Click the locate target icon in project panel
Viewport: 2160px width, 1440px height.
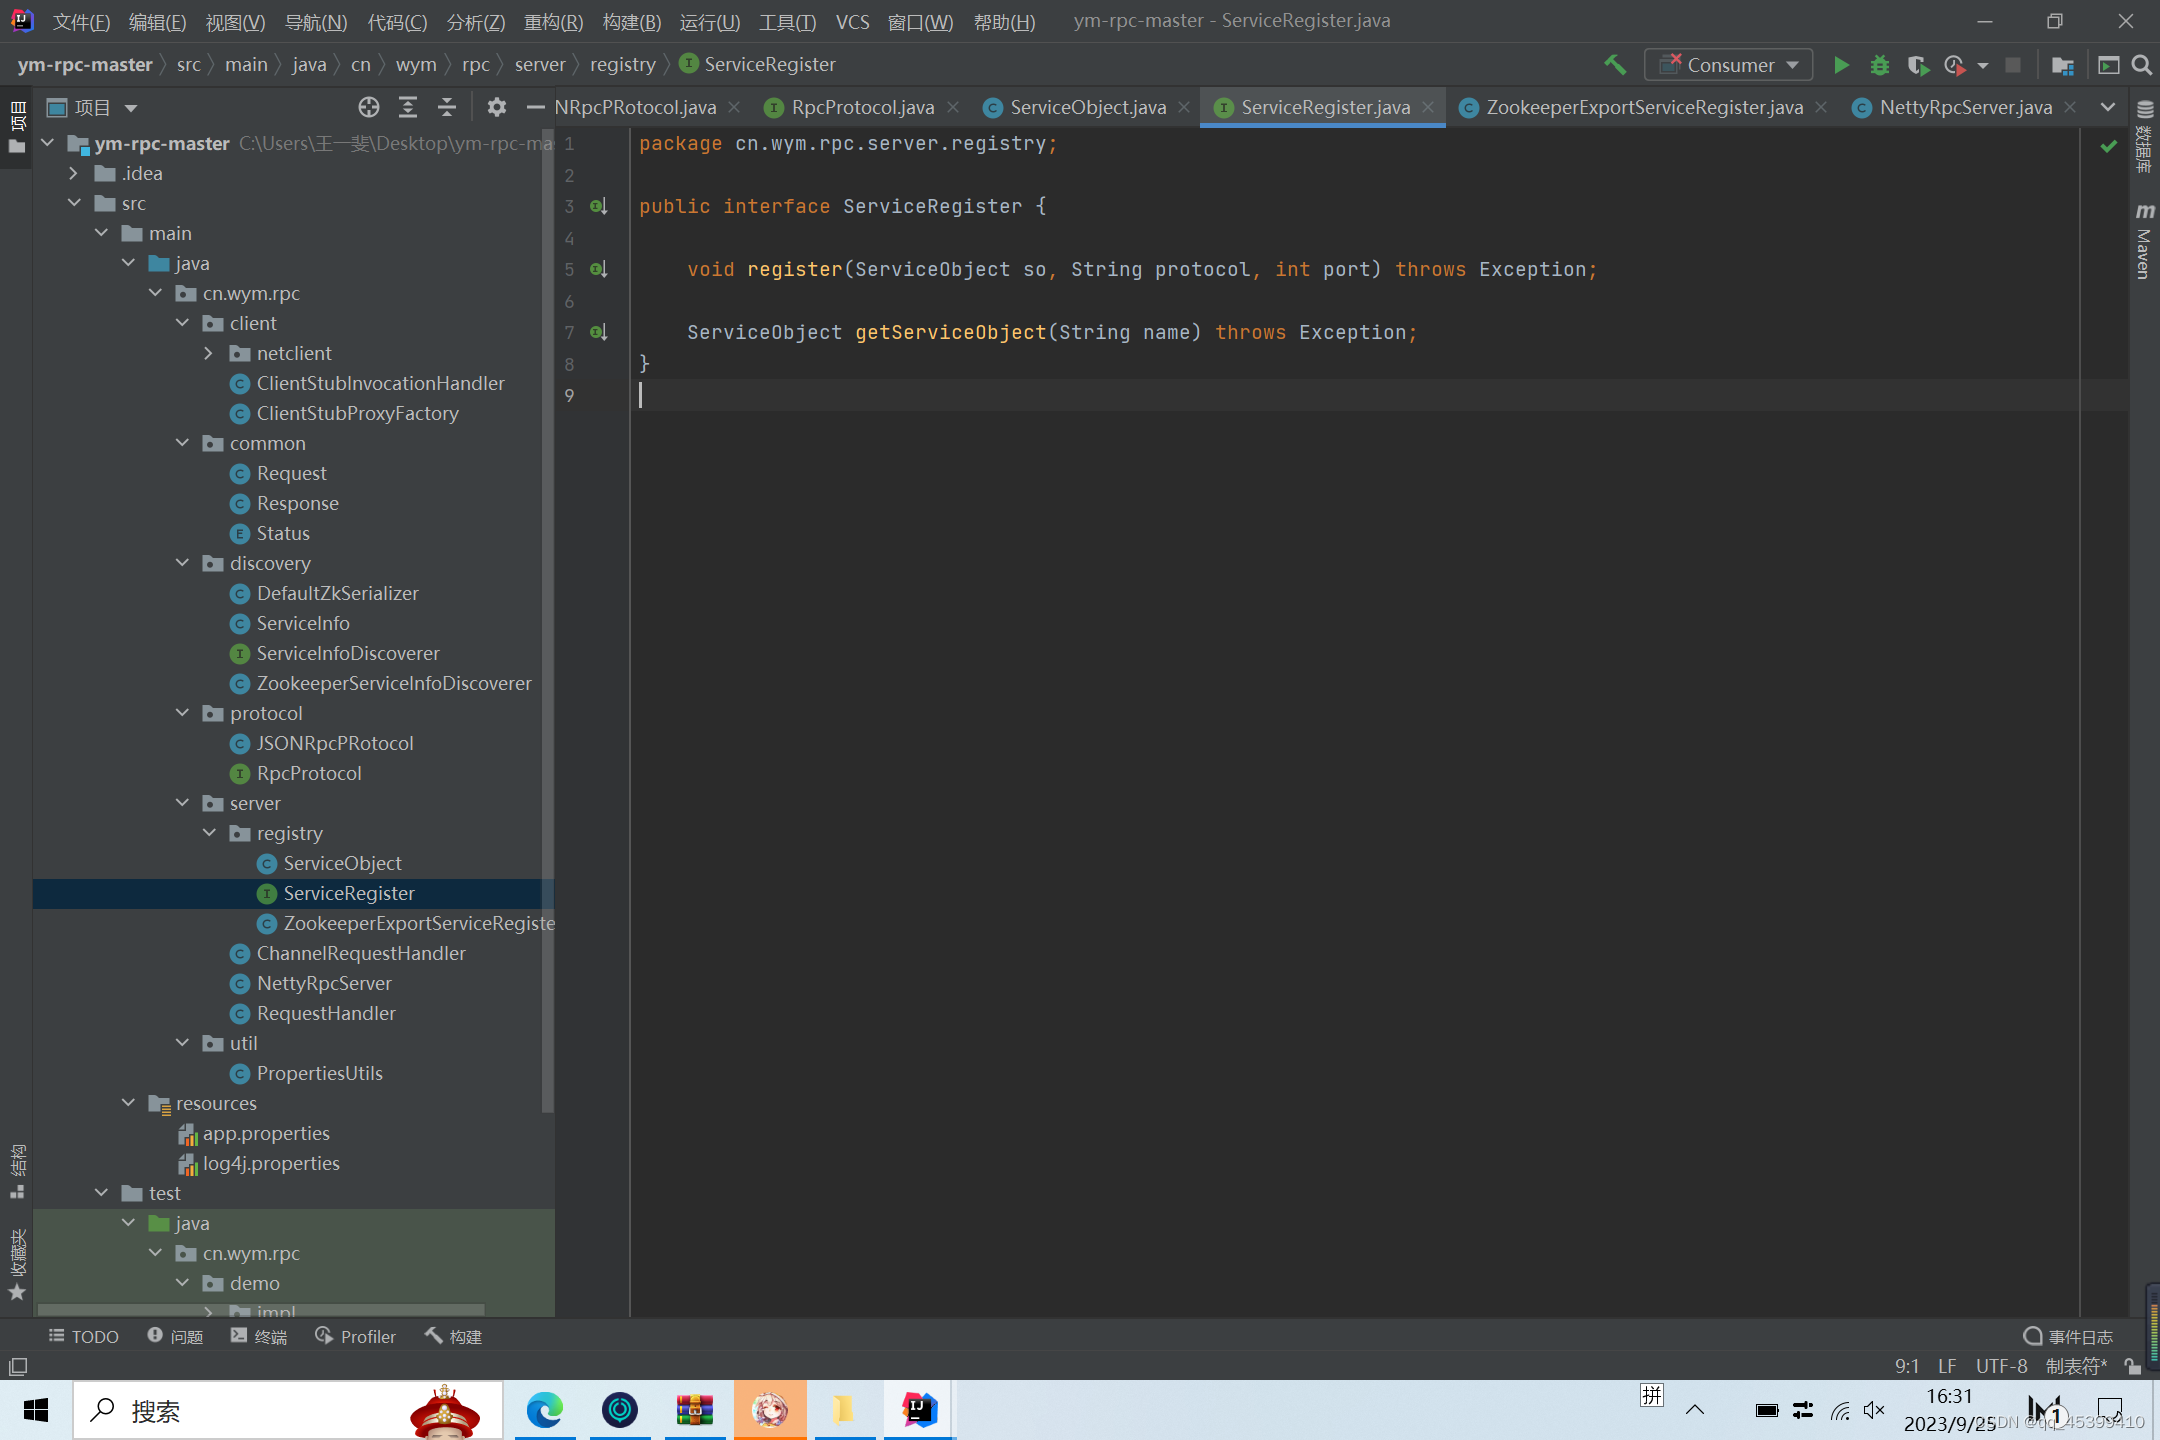tap(368, 107)
